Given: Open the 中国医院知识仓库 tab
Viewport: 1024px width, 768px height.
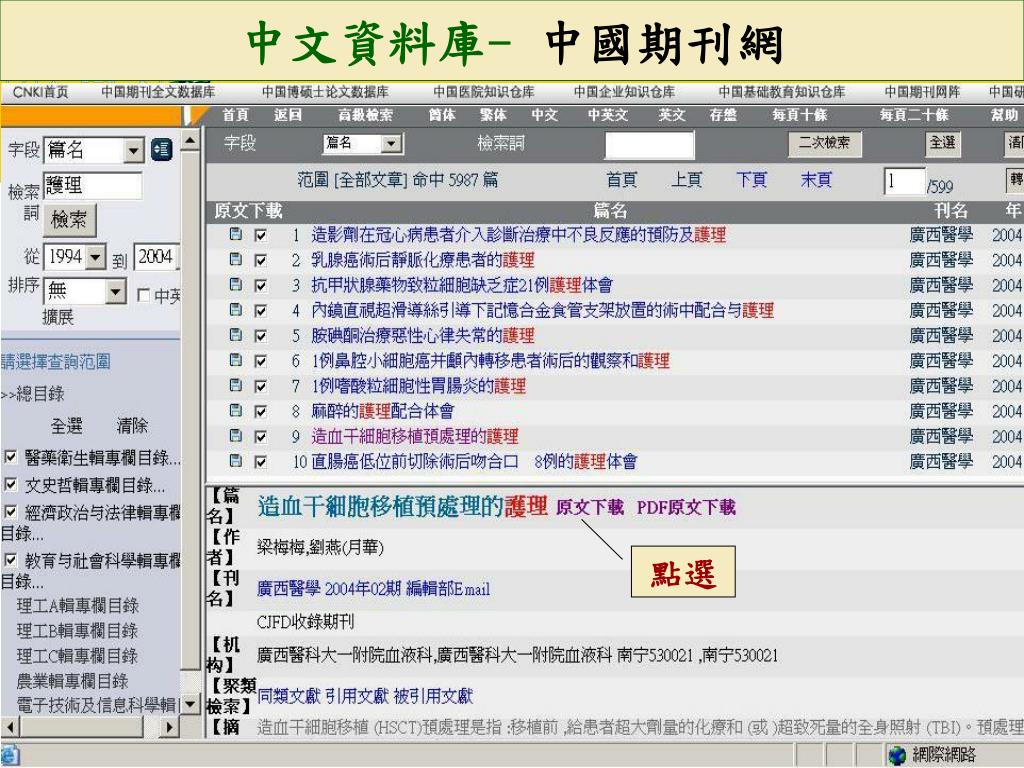Looking at the screenshot, I should tap(484, 92).
